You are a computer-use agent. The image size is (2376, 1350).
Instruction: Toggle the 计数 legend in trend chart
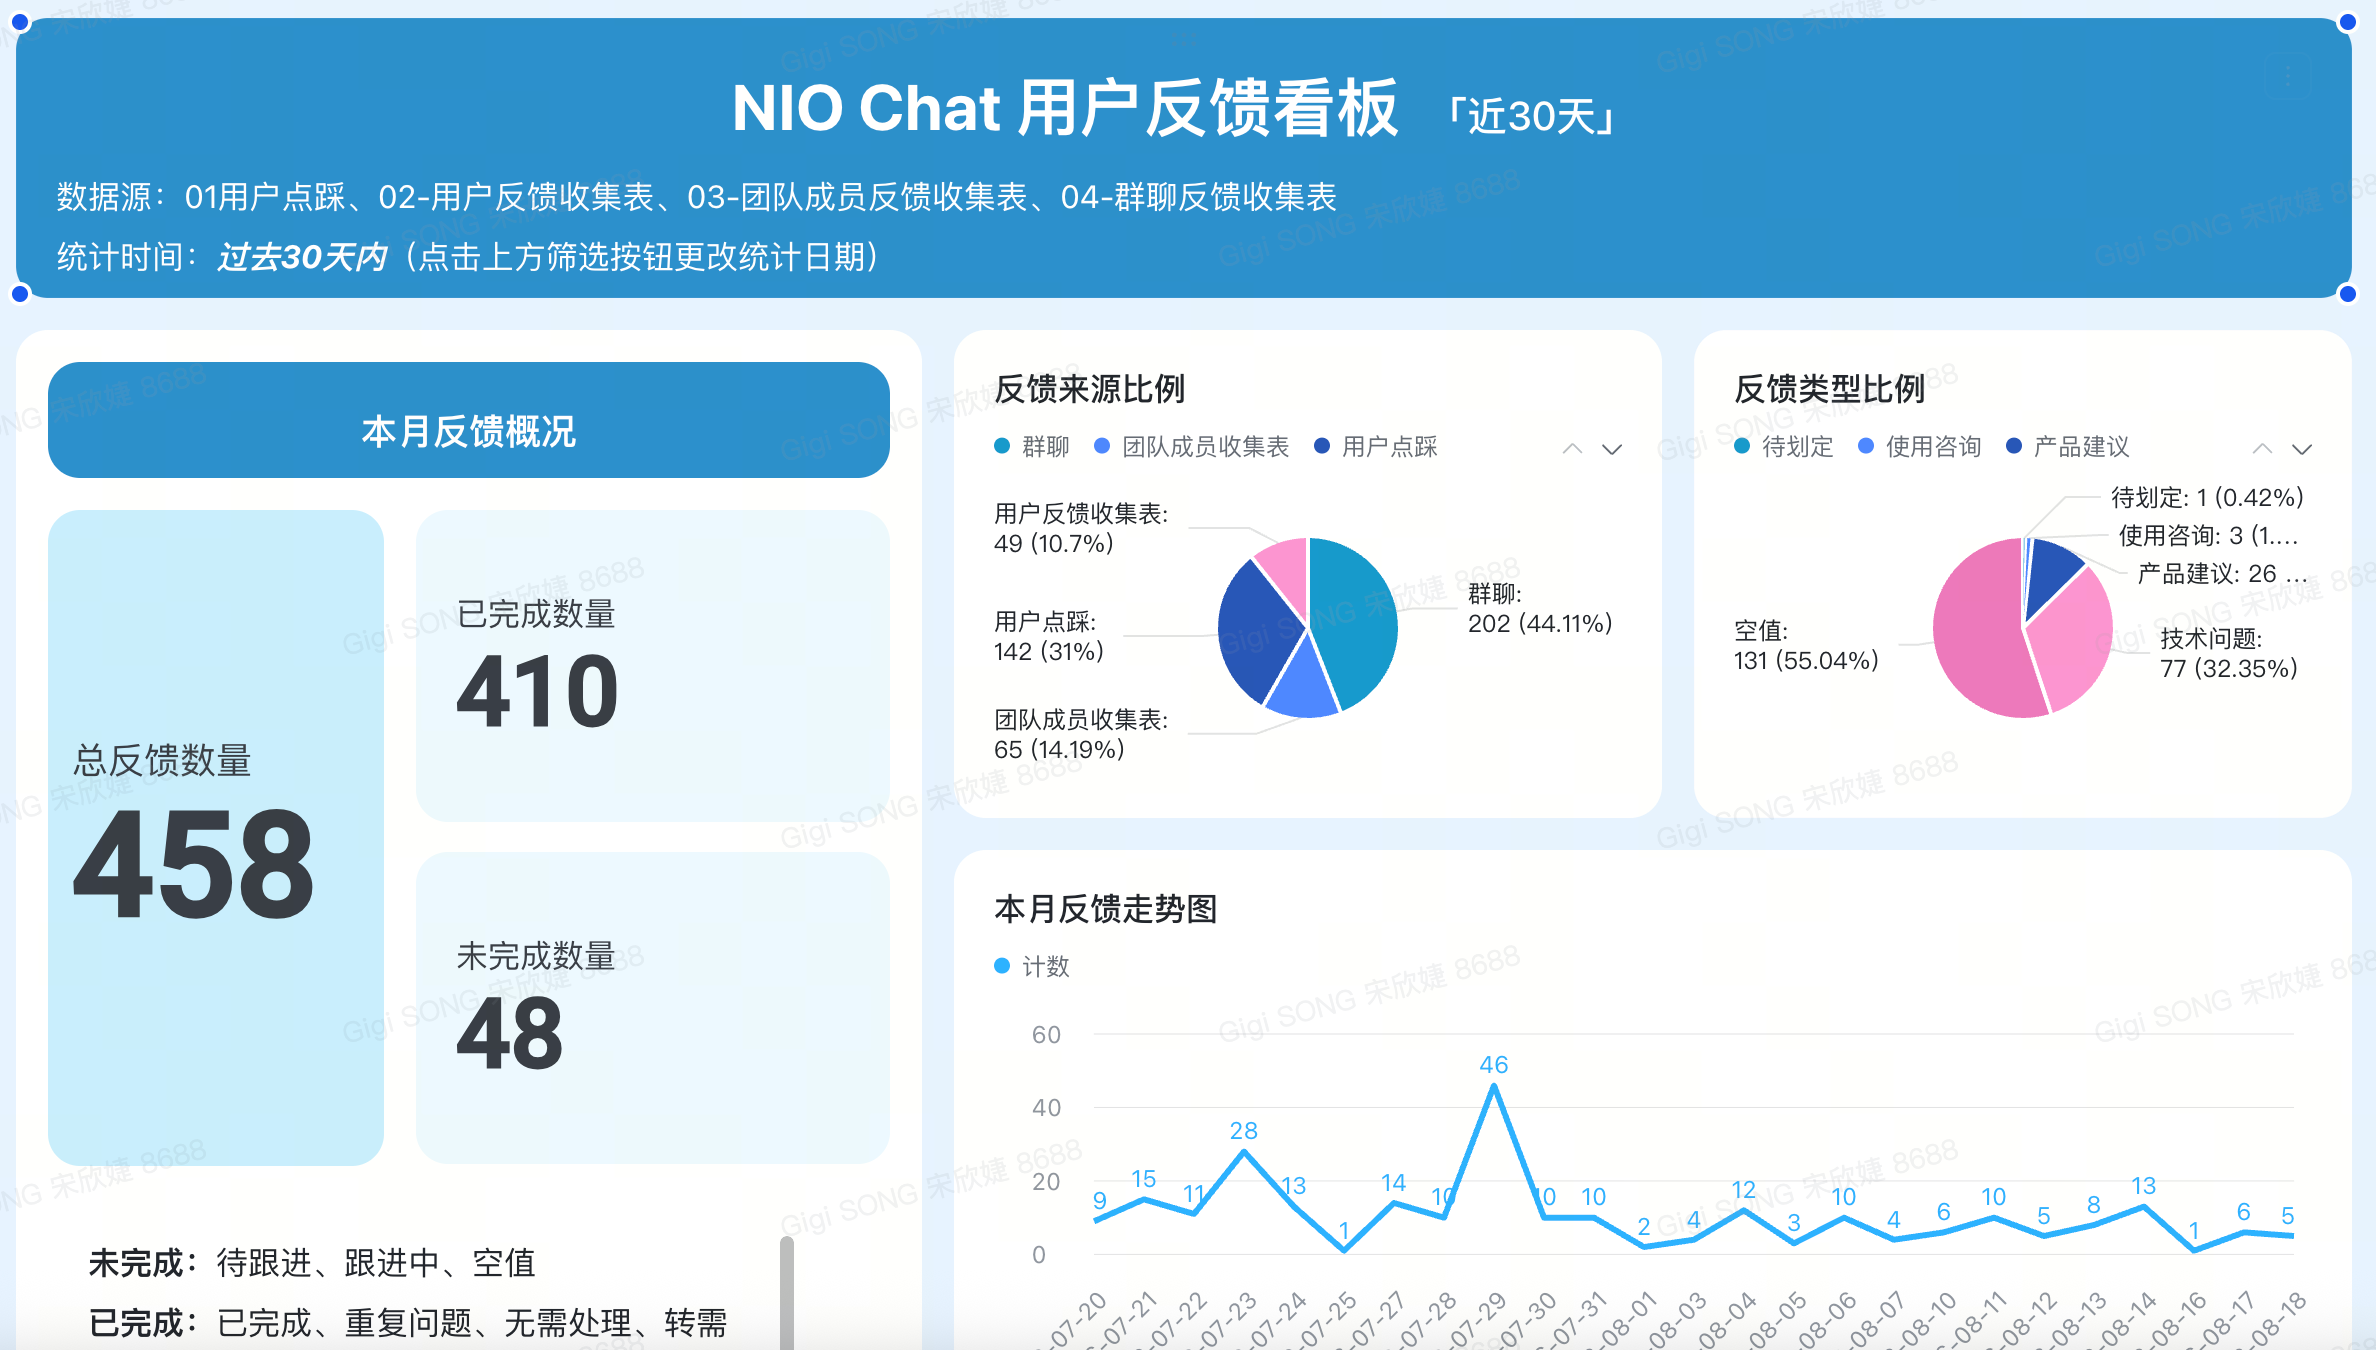(1033, 966)
